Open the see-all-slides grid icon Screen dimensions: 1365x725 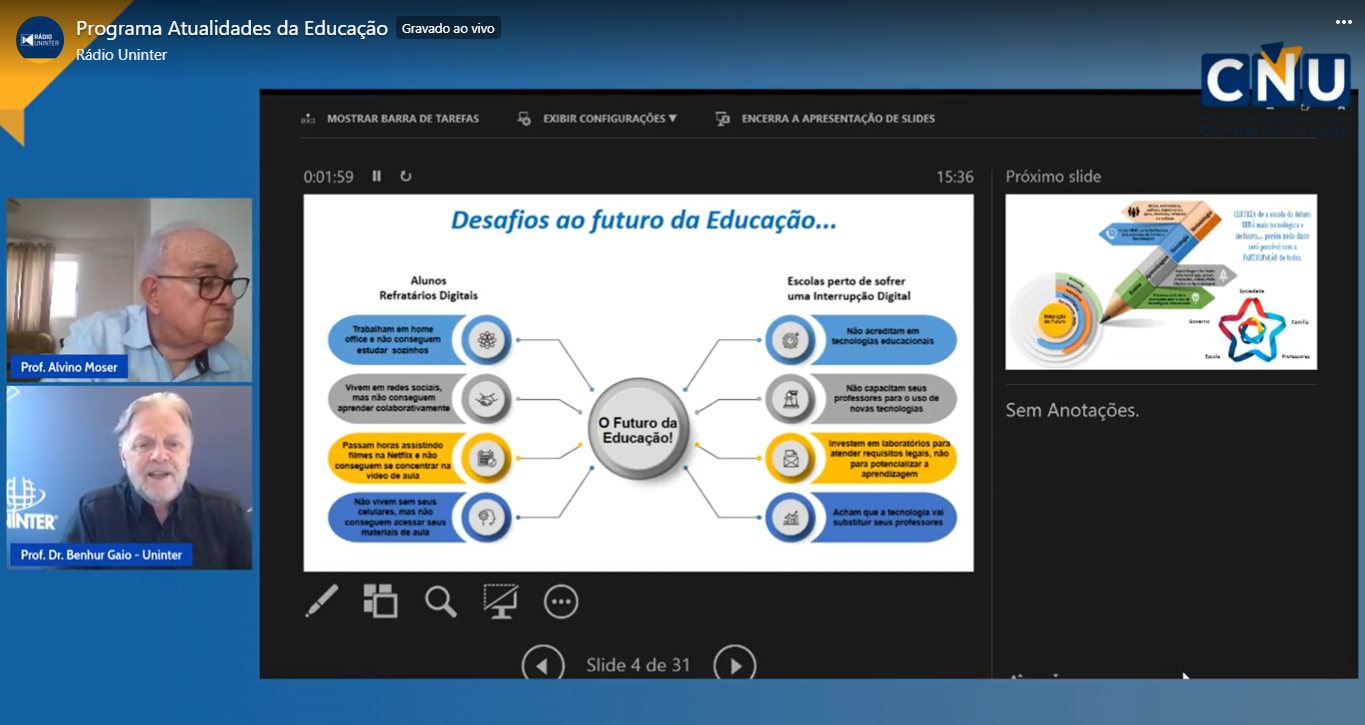point(380,601)
